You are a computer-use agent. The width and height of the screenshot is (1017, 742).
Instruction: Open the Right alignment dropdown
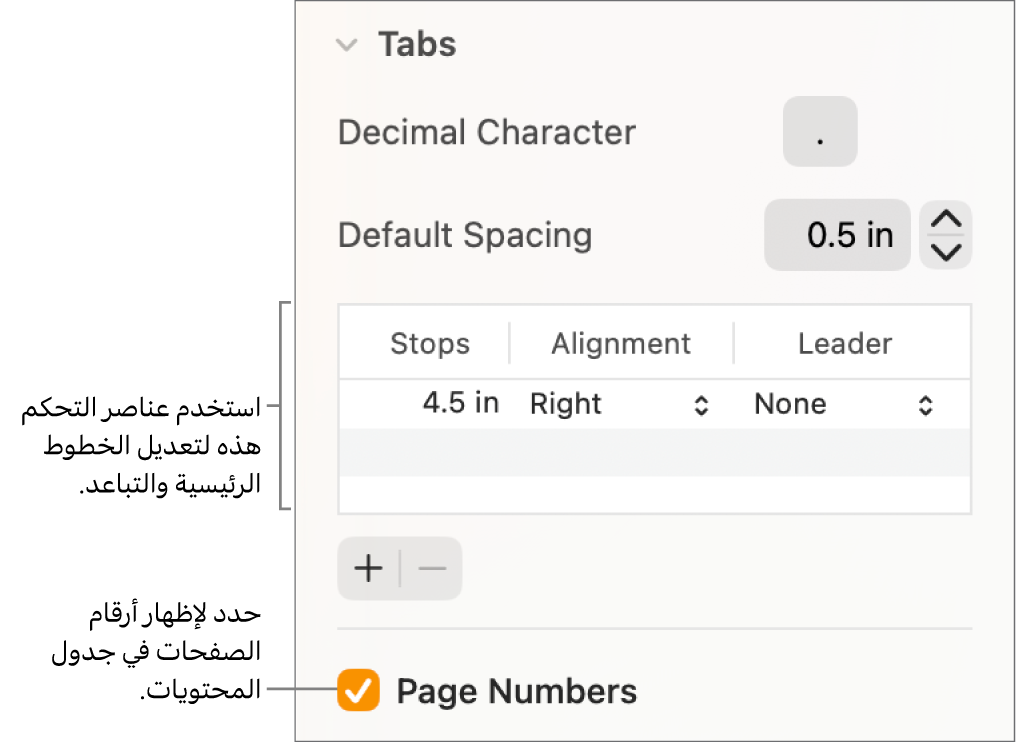pos(620,405)
